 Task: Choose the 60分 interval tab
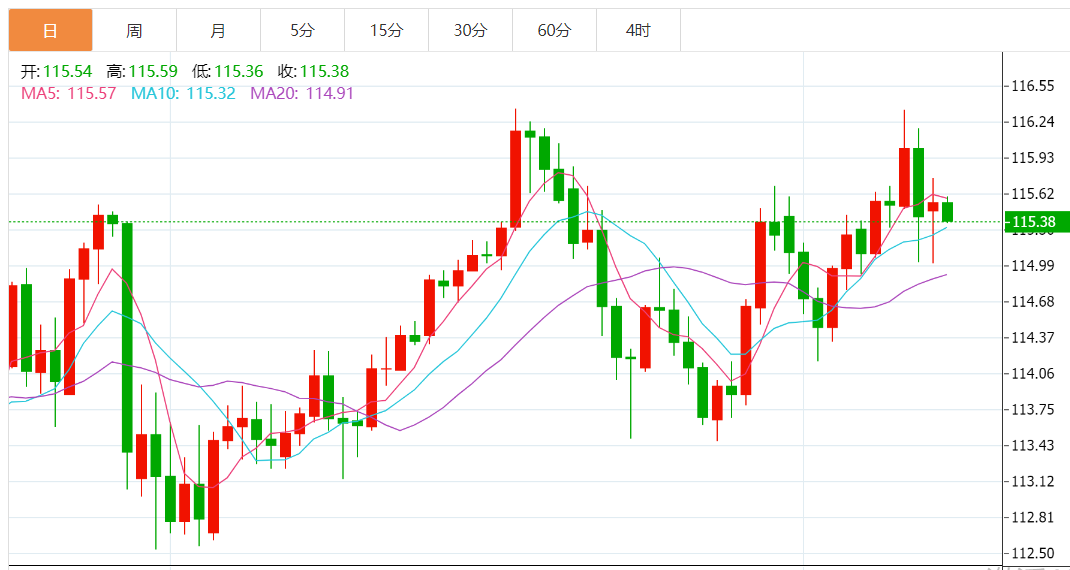(554, 31)
